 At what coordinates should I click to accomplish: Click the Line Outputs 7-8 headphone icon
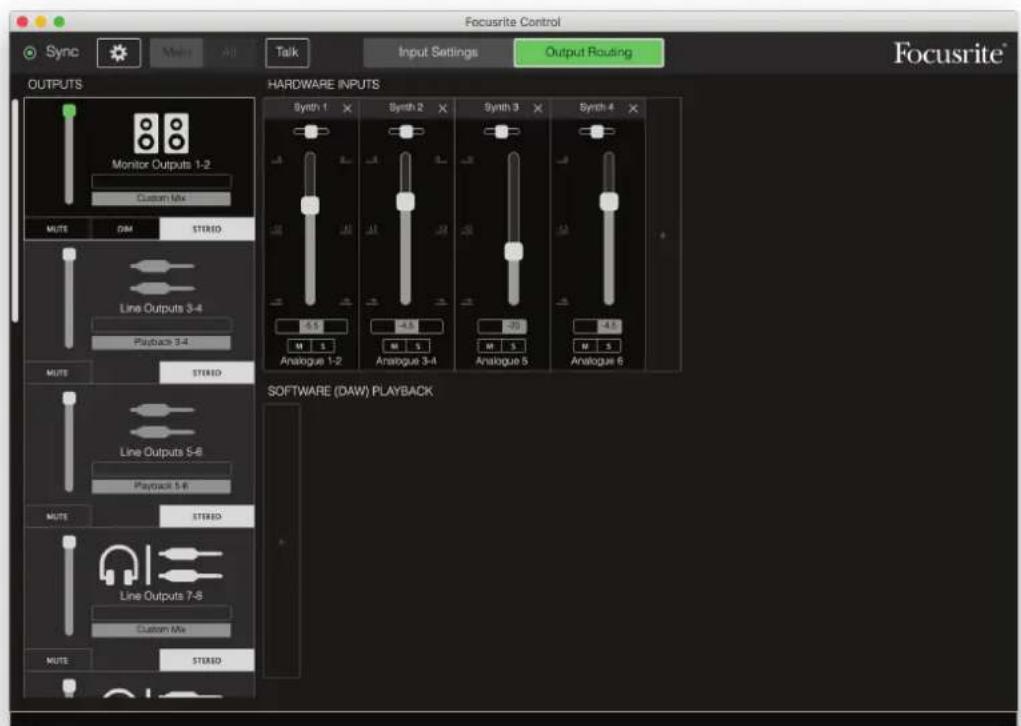[119, 565]
